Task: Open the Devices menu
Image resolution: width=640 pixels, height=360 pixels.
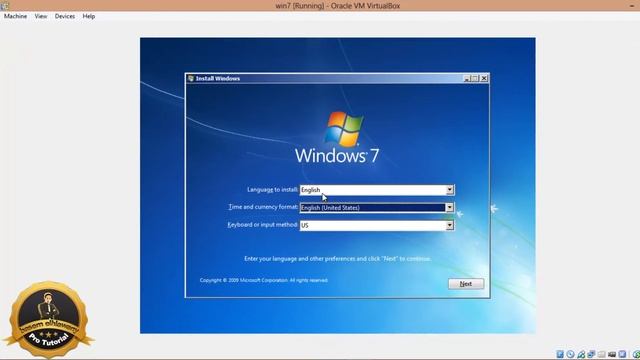Action: pyautogui.click(x=65, y=16)
